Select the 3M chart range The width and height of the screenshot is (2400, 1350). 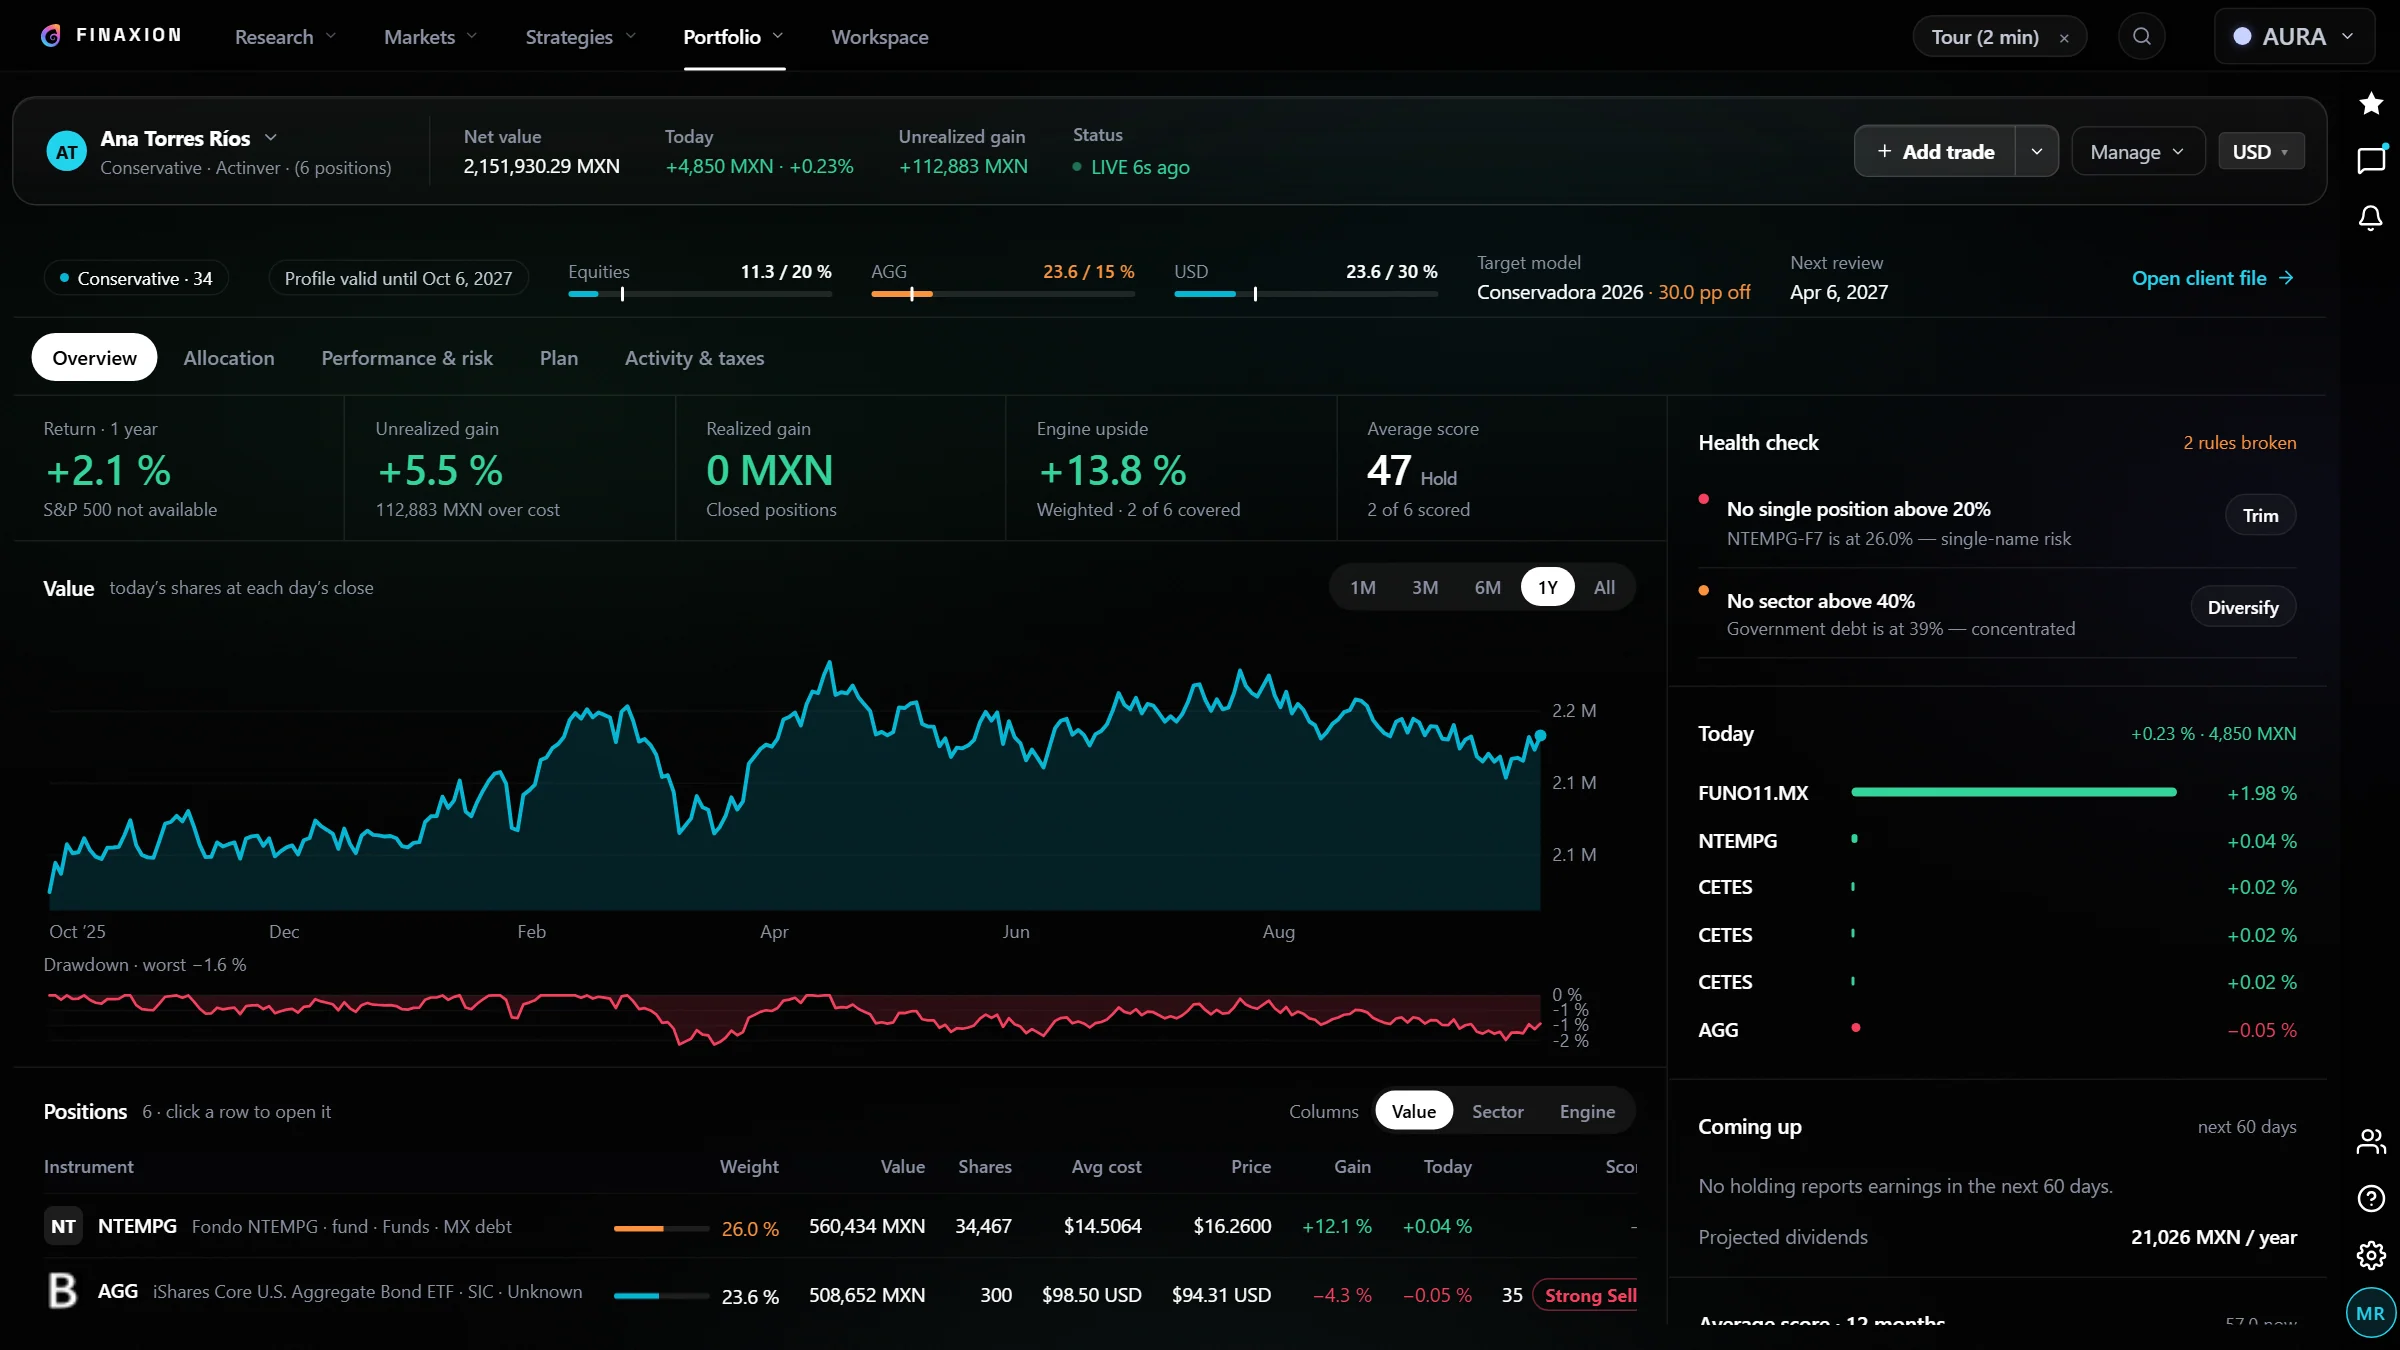1425,587
